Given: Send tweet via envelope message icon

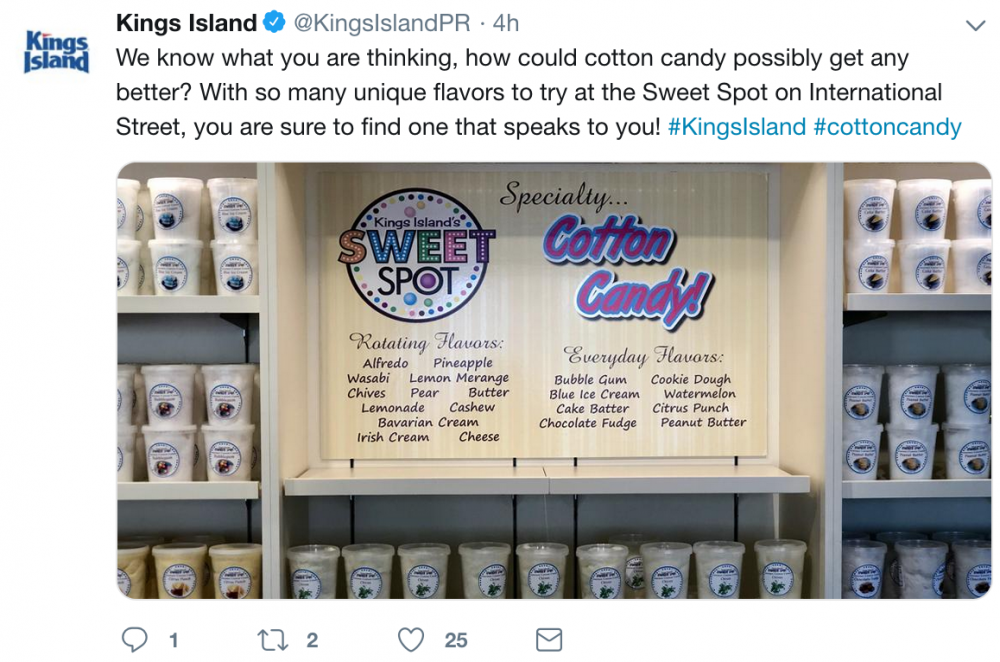Looking at the screenshot, I should pyautogui.click(x=548, y=639).
